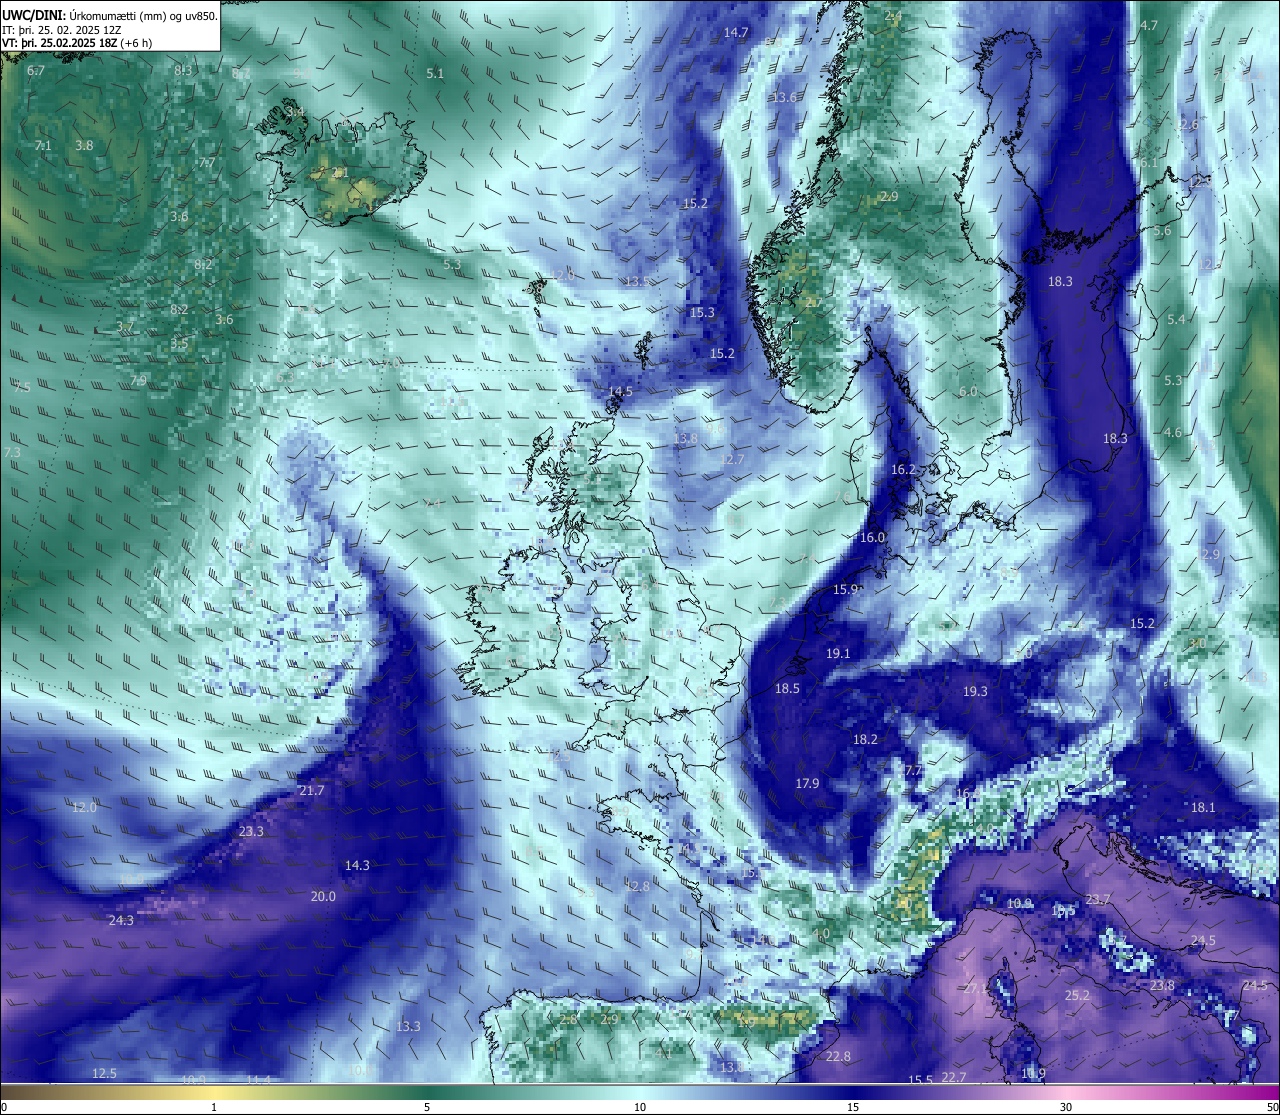Click the 14.7 value near top of map
This screenshot has width=1280, height=1115.
[x=736, y=32]
